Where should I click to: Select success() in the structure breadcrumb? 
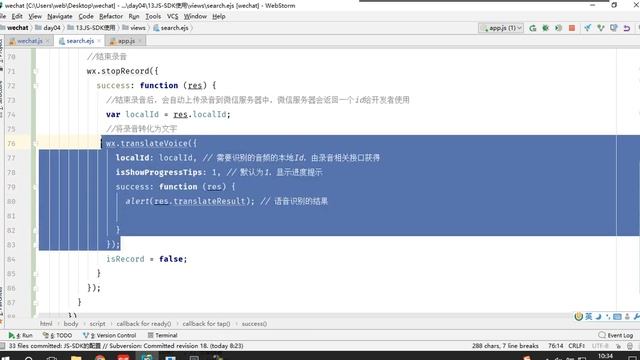254,324
